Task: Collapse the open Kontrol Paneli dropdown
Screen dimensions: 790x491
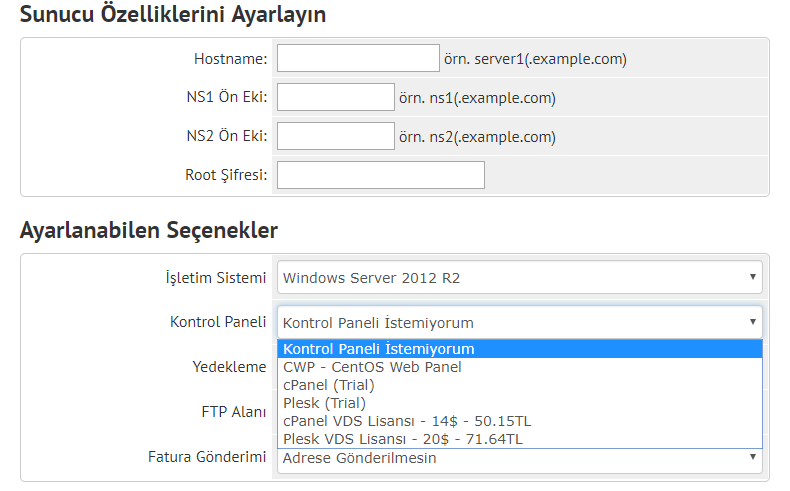Action: coord(519,322)
